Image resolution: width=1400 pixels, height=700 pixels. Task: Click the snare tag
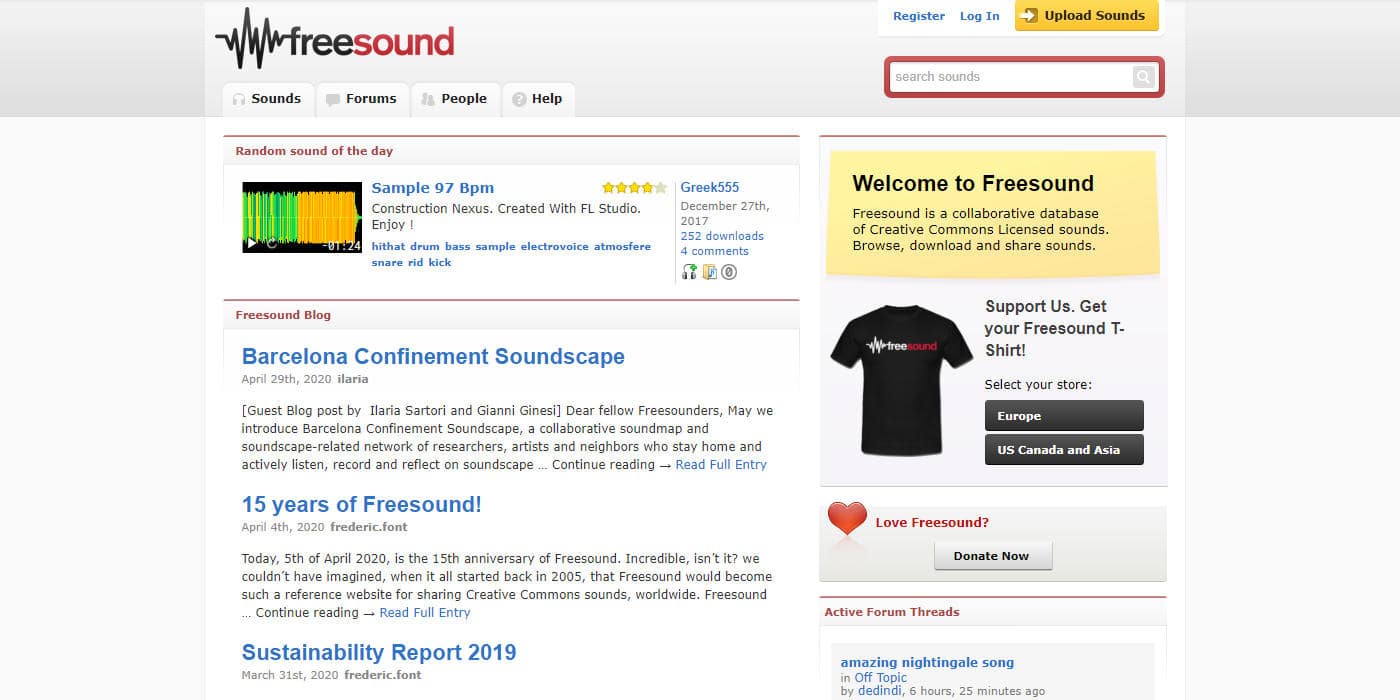[387, 262]
